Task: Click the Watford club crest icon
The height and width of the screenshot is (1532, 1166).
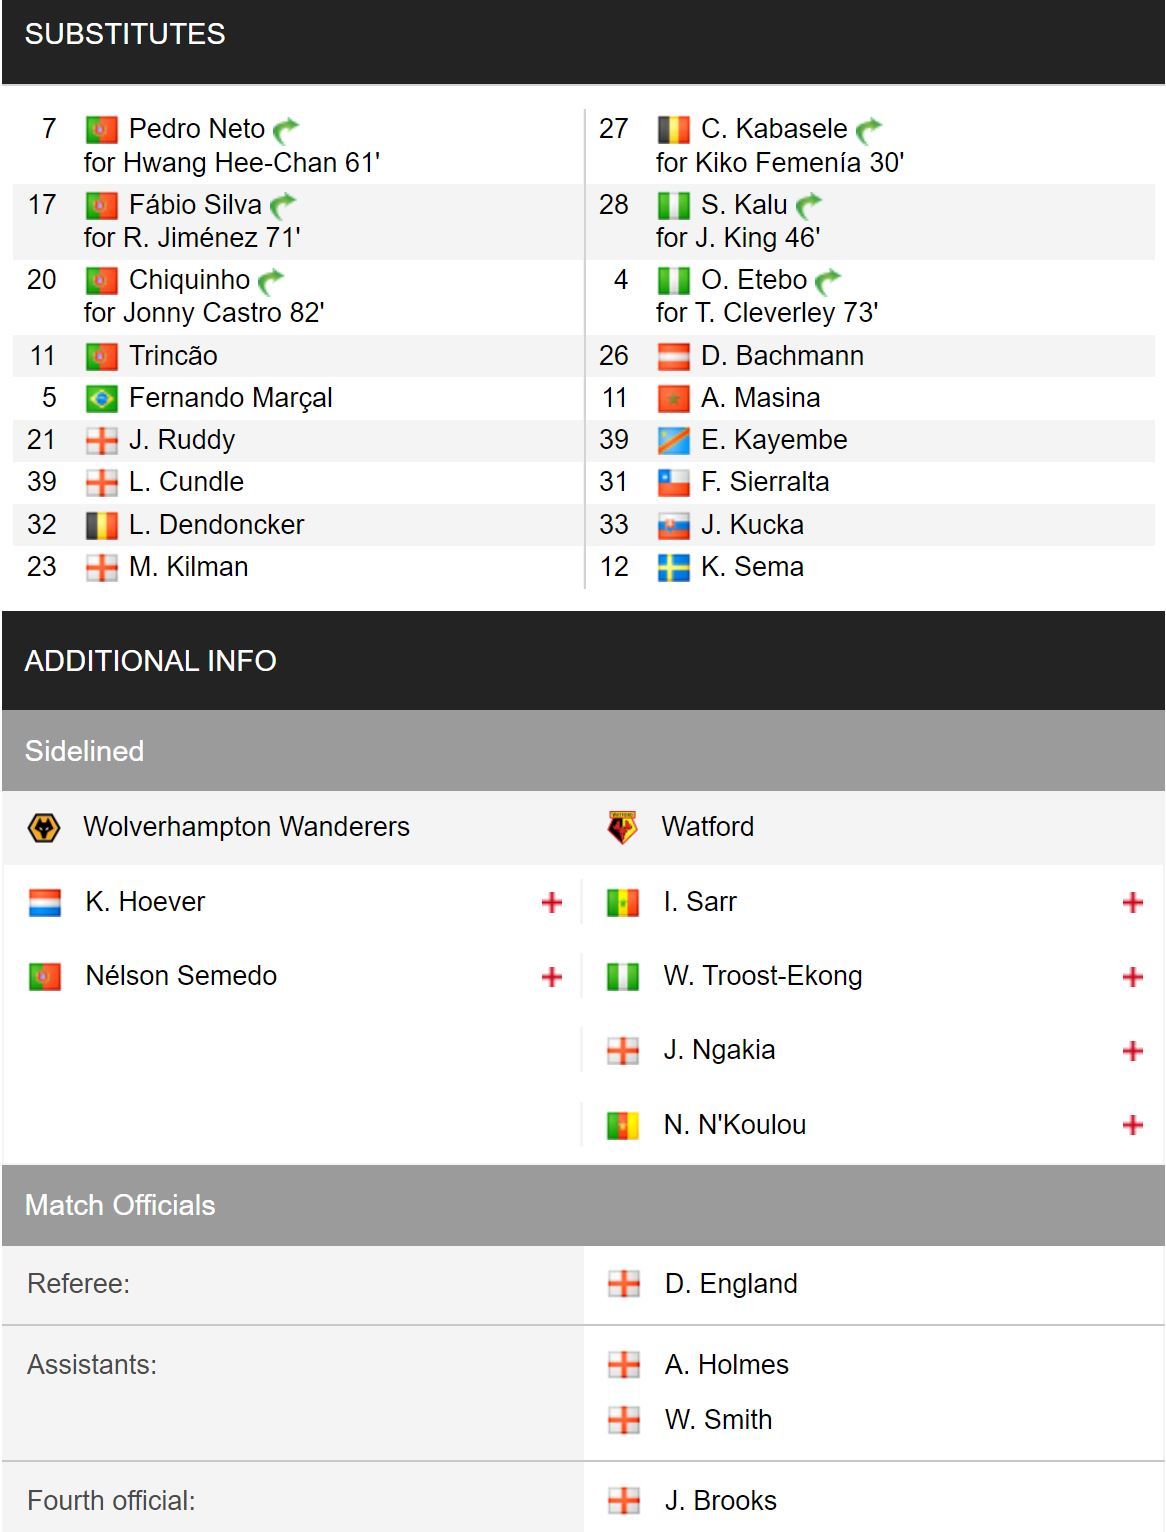Action: click(622, 828)
